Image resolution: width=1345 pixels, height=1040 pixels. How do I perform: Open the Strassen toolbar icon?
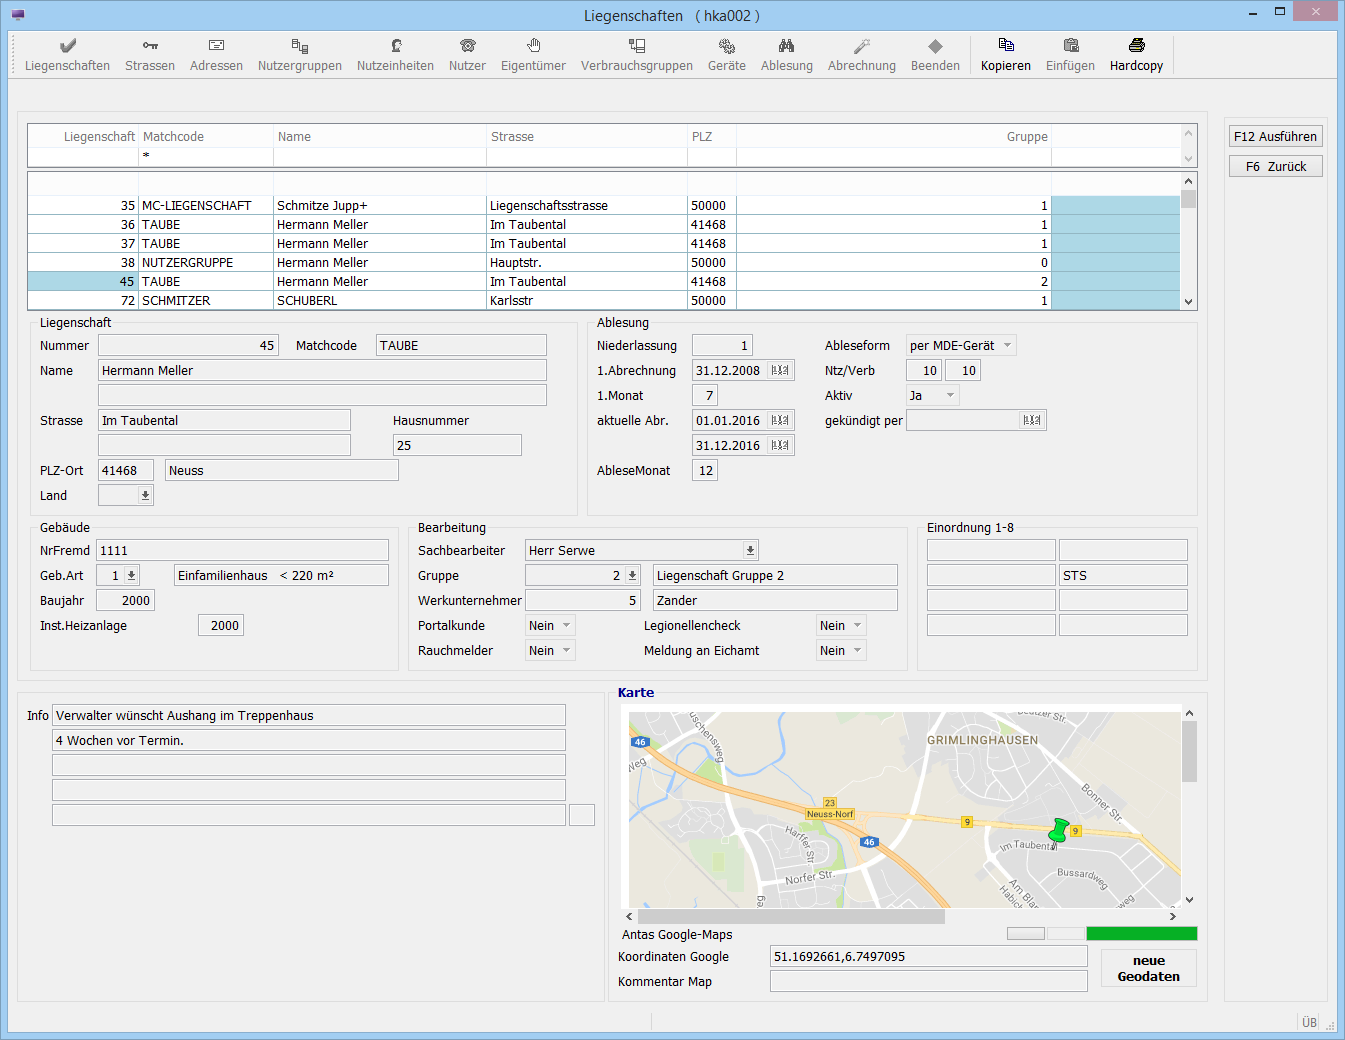click(150, 46)
